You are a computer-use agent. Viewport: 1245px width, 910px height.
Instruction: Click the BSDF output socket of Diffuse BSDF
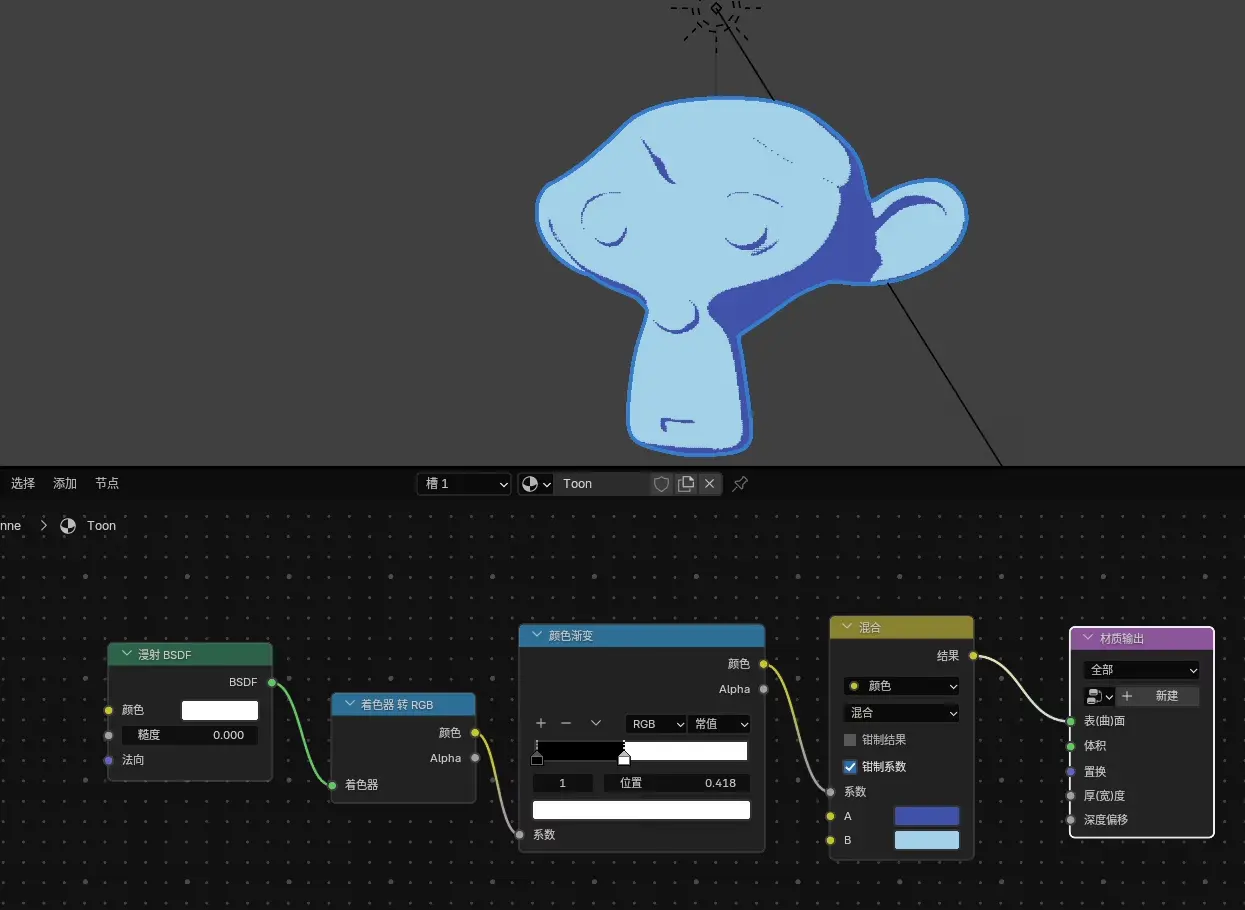click(x=272, y=682)
